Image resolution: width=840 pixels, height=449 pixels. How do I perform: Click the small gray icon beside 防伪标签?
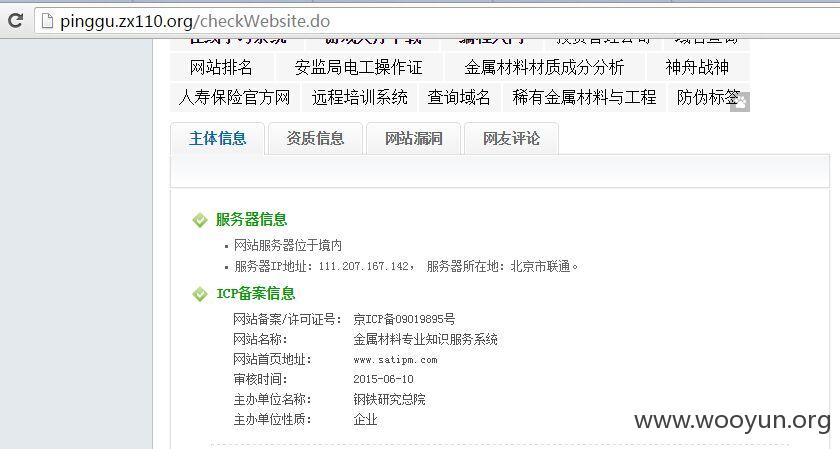pyautogui.click(x=740, y=102)
